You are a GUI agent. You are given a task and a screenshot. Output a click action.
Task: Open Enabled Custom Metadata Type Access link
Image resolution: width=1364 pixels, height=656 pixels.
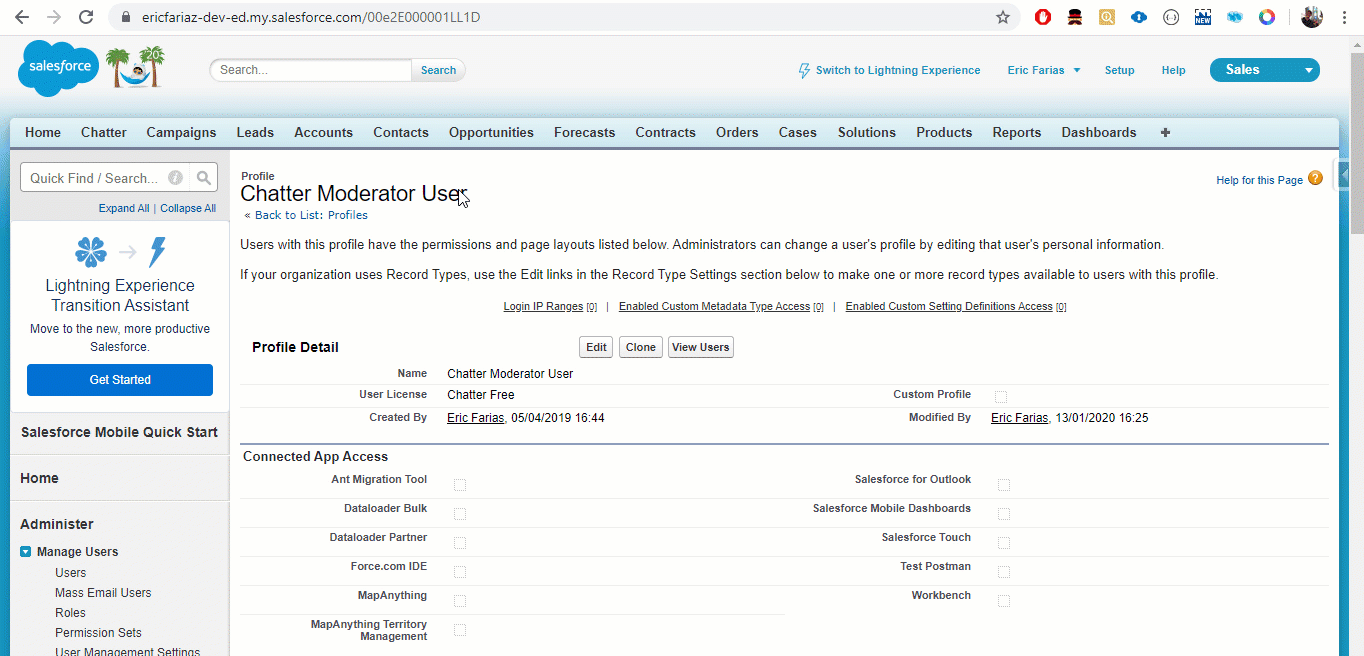click(714, 306)
